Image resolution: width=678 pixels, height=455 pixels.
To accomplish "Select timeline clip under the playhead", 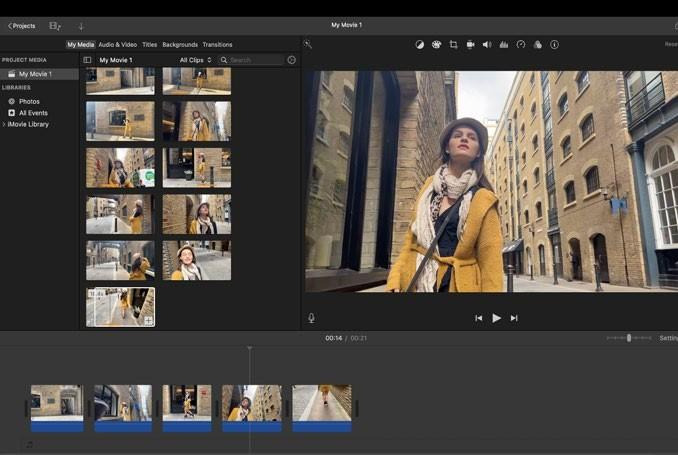I will (x=252, y=408).
